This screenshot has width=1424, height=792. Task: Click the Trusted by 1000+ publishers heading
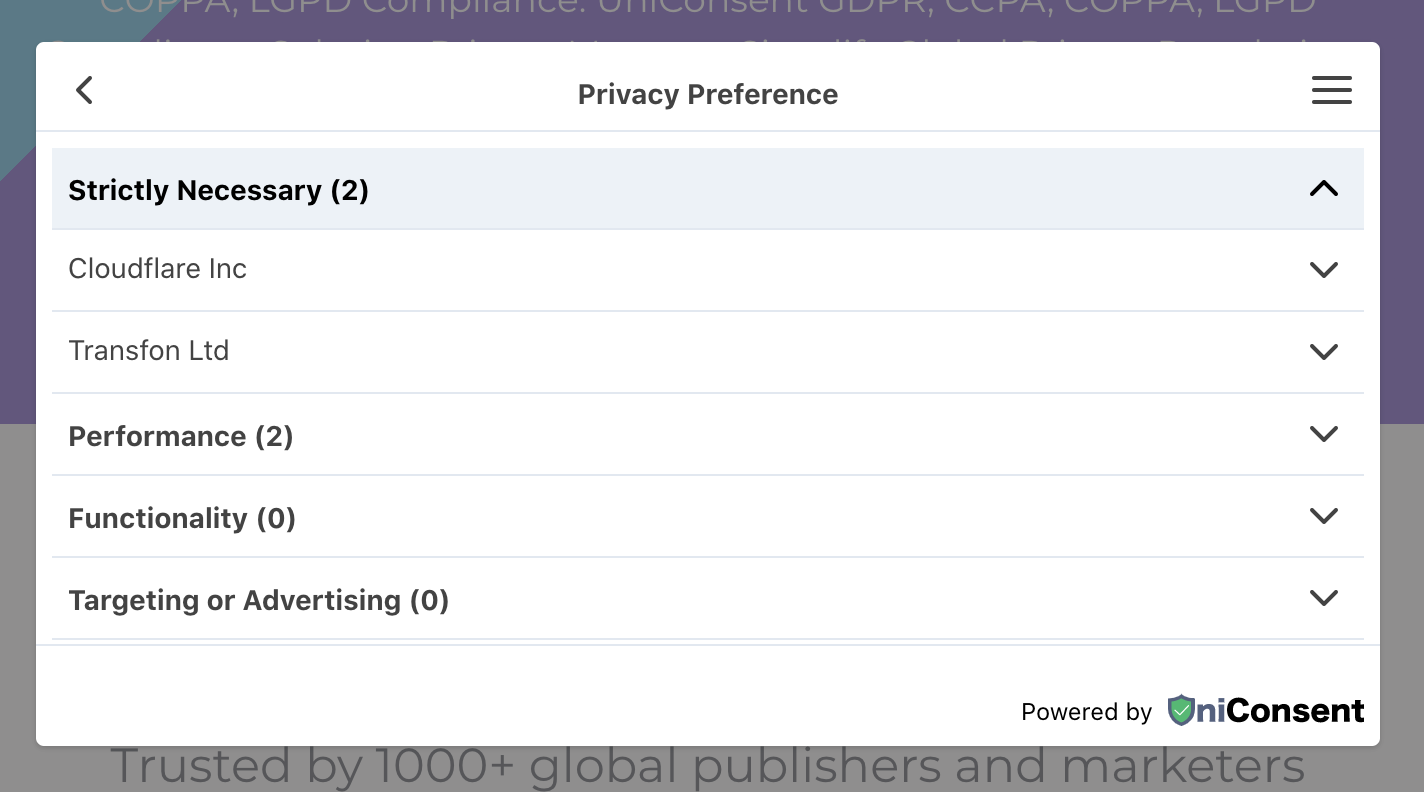pos(707,768)
